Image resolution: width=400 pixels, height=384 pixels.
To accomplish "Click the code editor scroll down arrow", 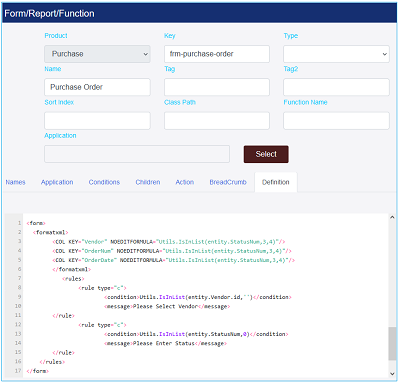I will [392, 374].
